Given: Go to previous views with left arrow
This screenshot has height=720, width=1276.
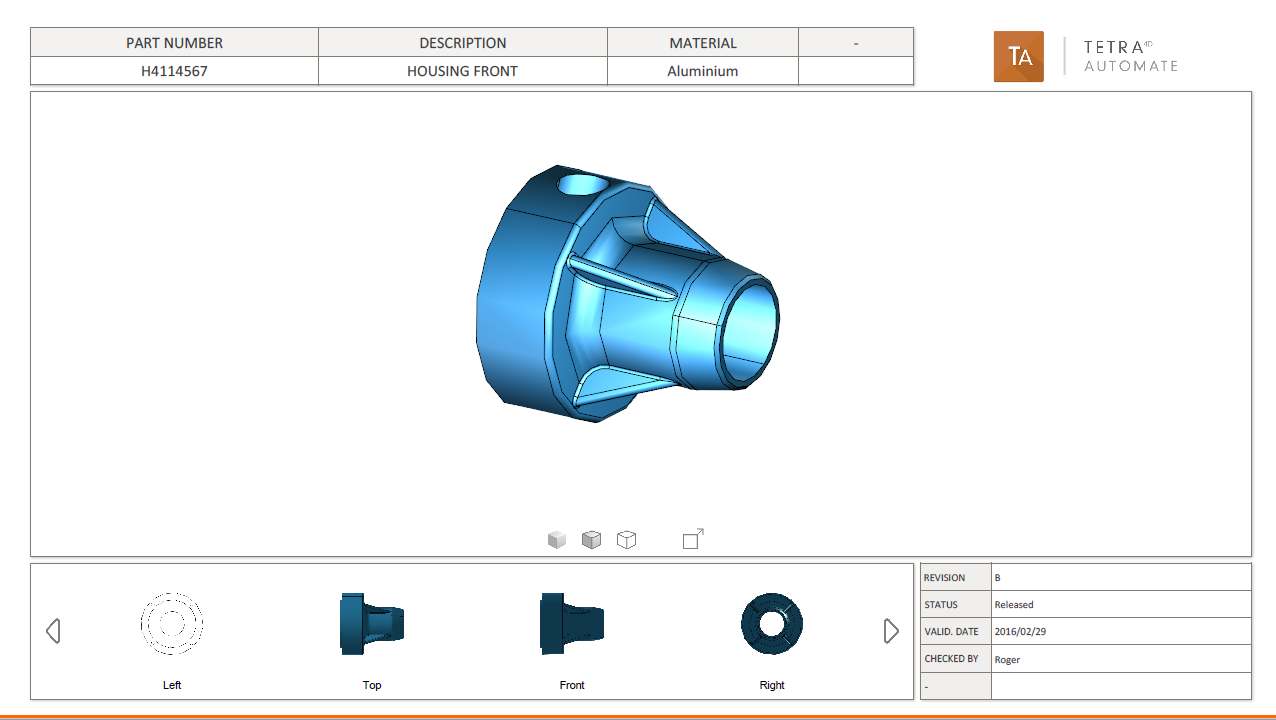Looking at the screenshot, I should 53,631.
